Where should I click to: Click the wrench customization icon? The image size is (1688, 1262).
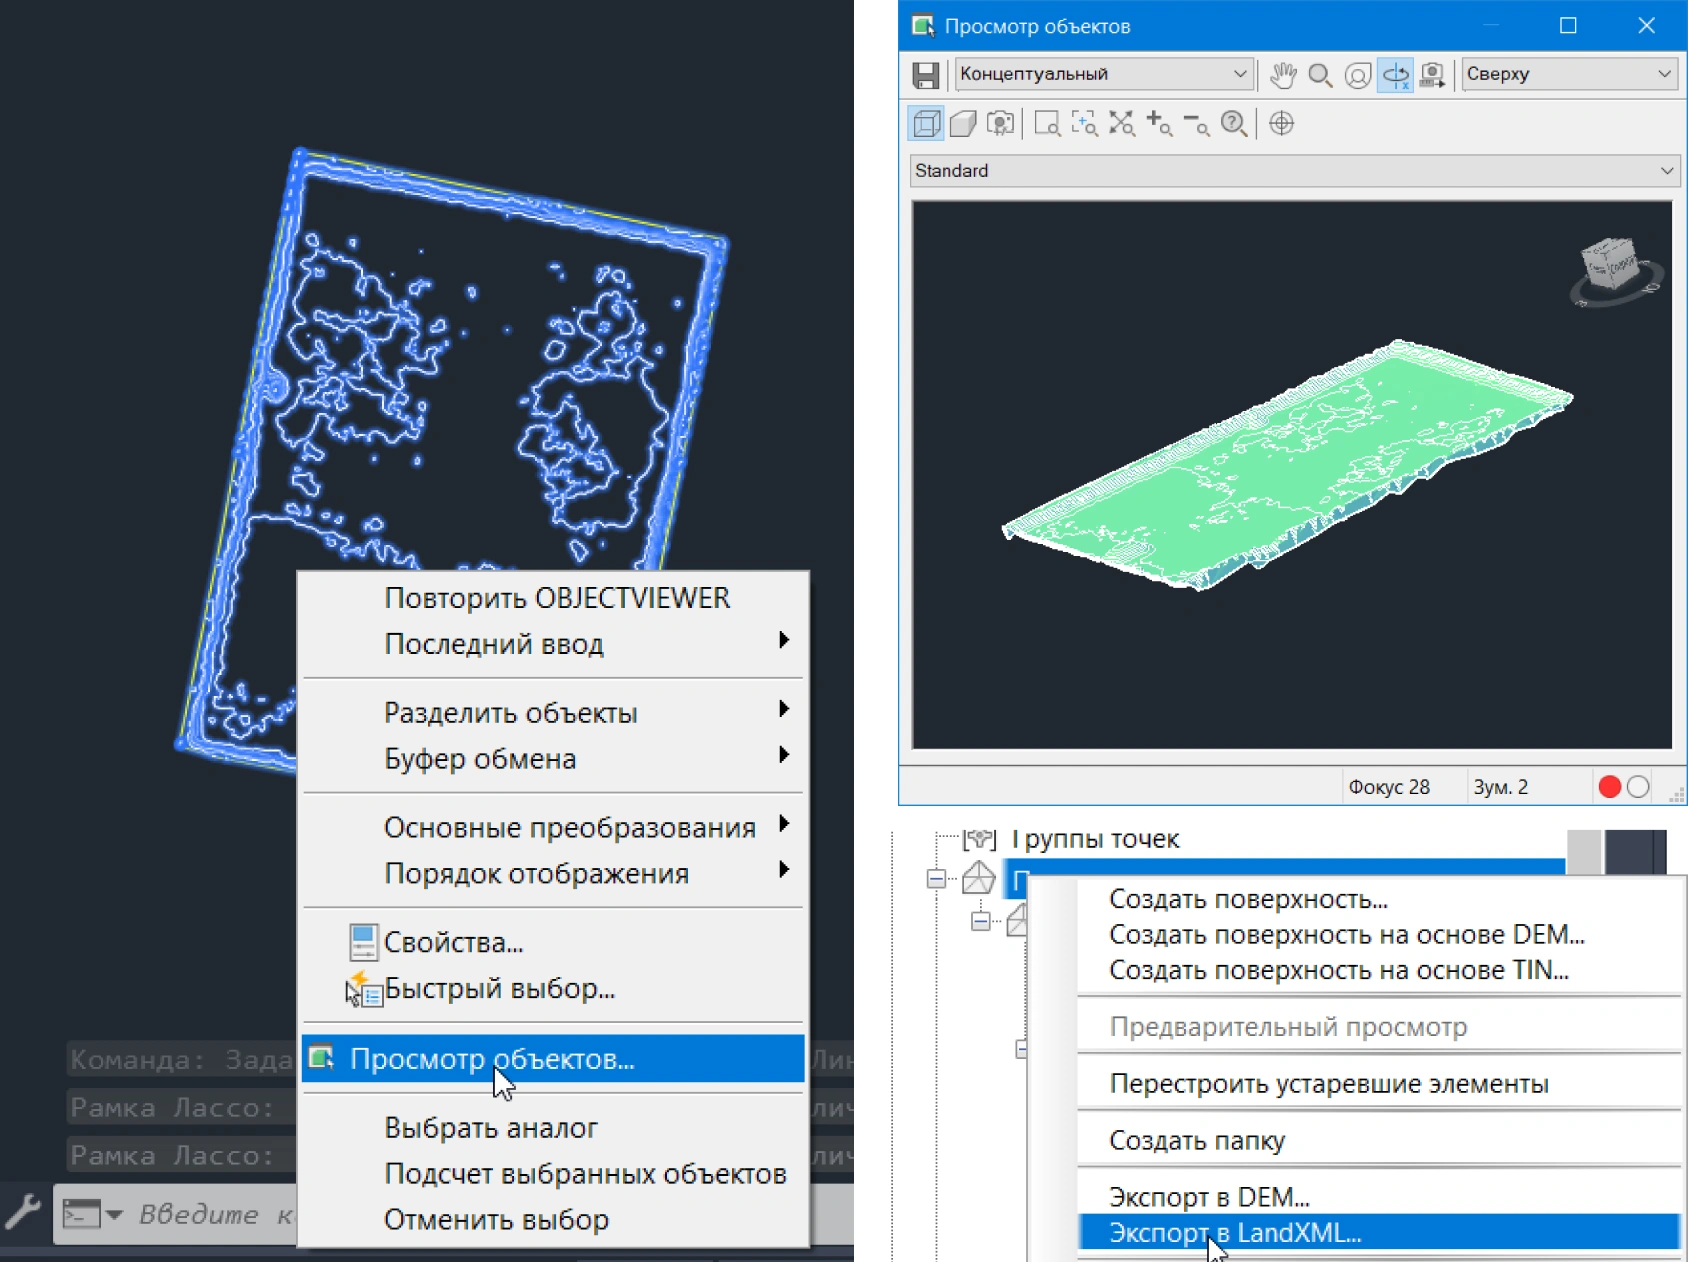23,1212
